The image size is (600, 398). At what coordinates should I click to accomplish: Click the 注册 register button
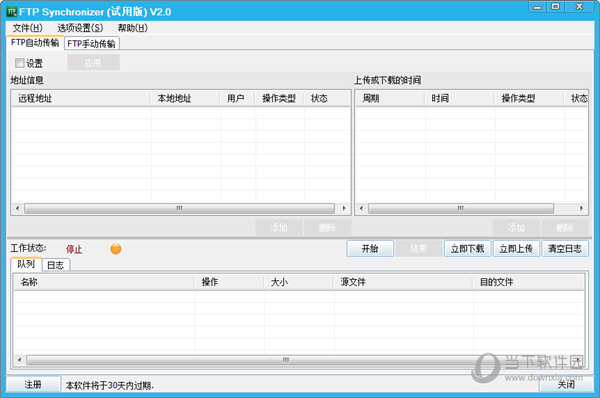[33, 384]
